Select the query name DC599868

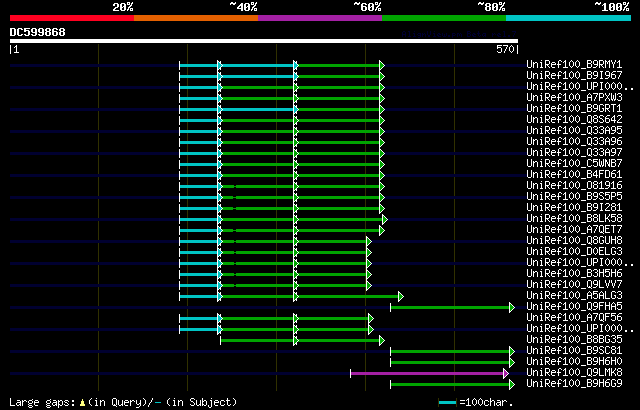[38, 32]
